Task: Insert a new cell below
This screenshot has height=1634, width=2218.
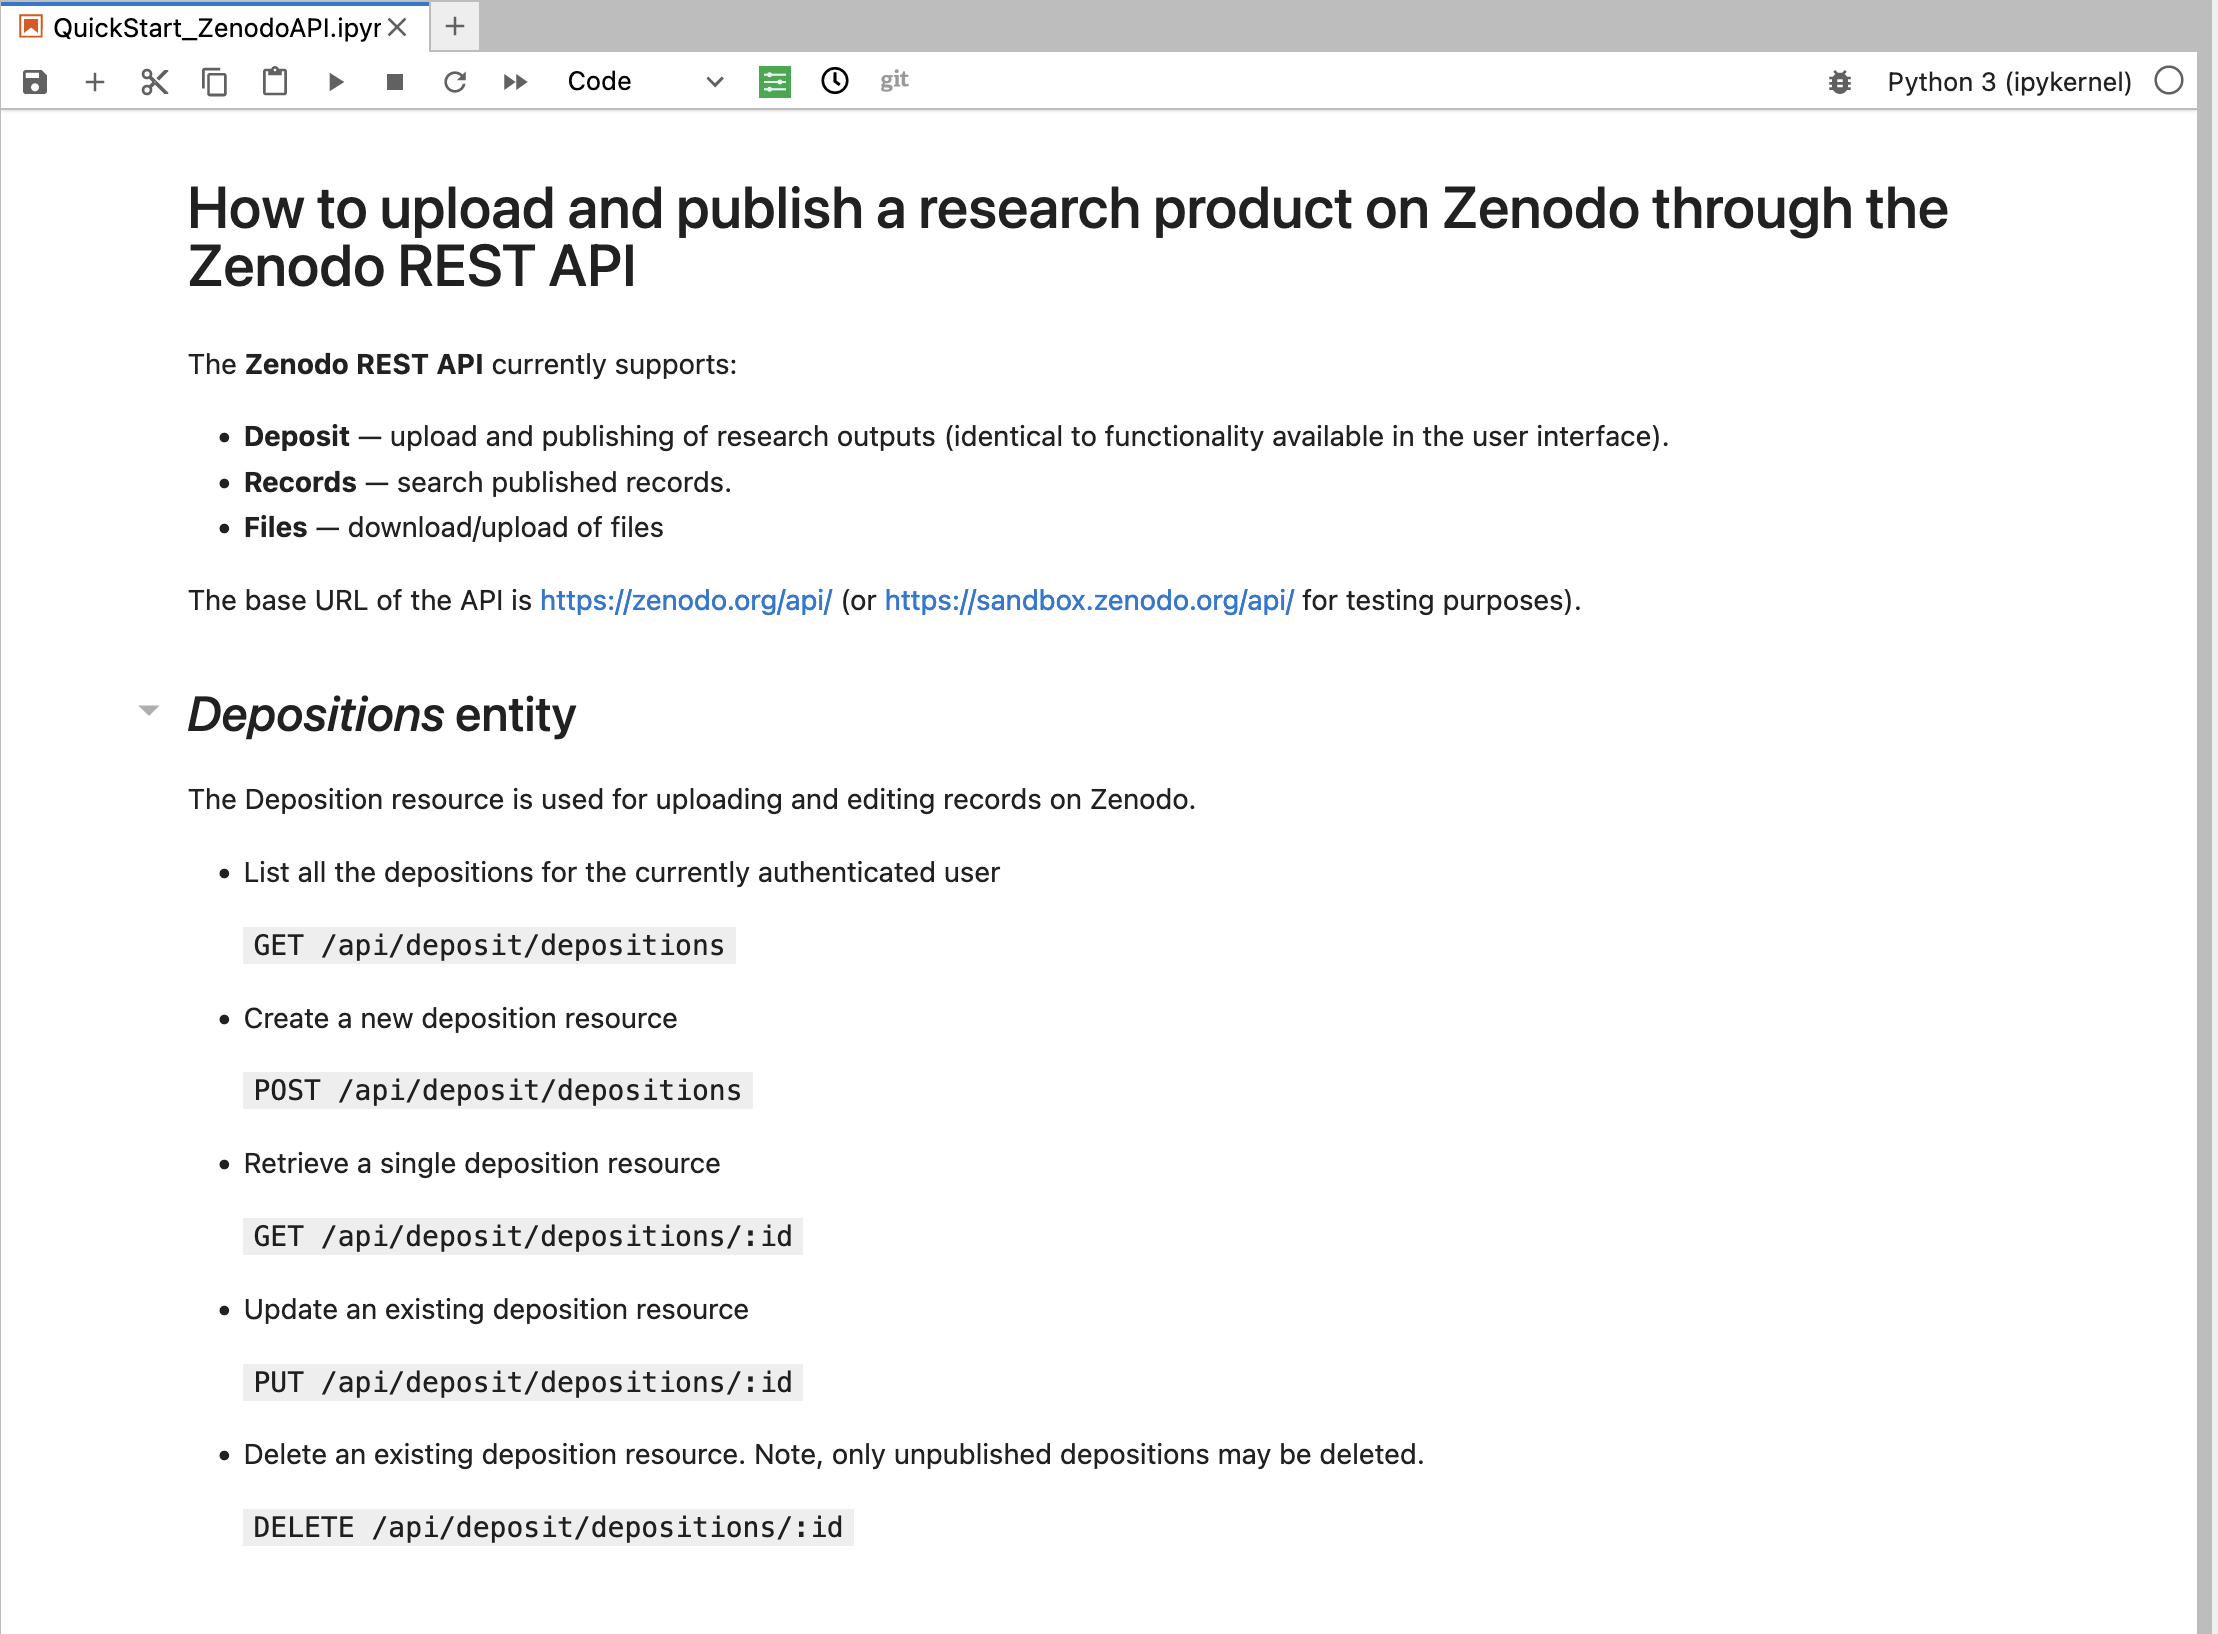Action: (x=95, y=82)
